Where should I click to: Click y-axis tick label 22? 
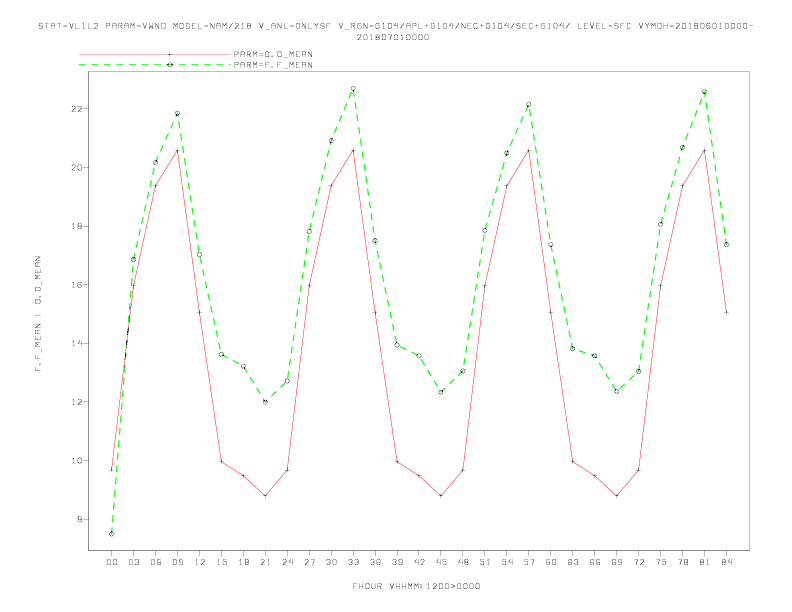coord(77,109)
